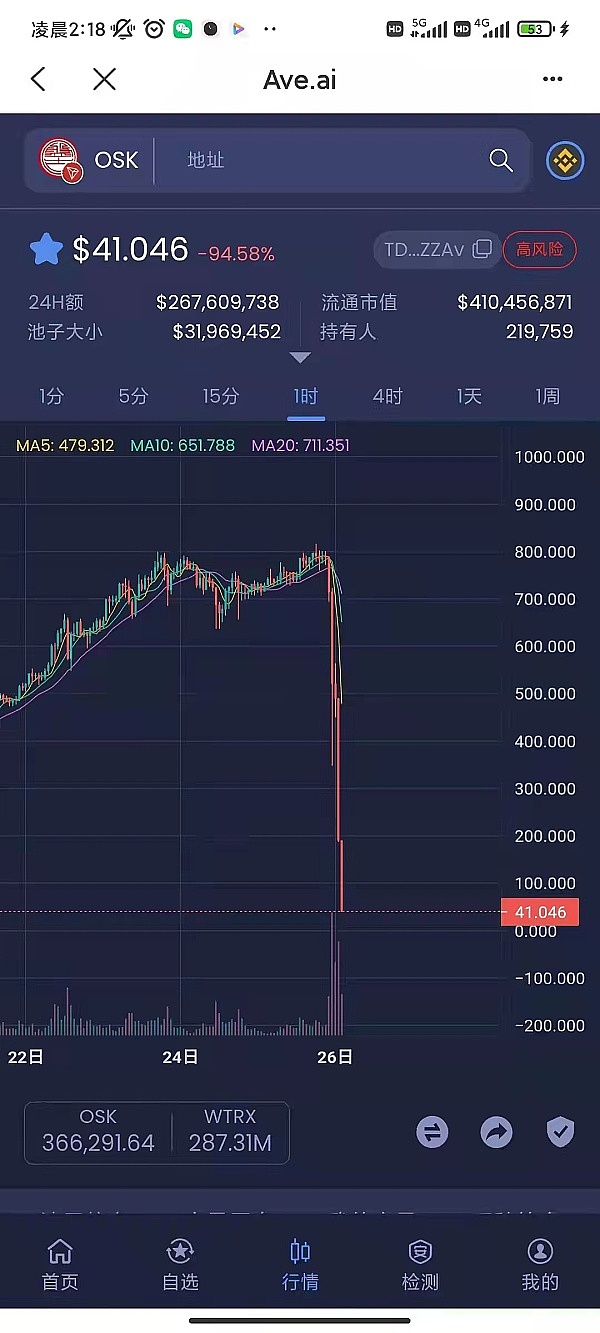The height and width of the screenshot is (1333, 600).
Task: Open the Binance chain selector icon
Action: (565, 160)
